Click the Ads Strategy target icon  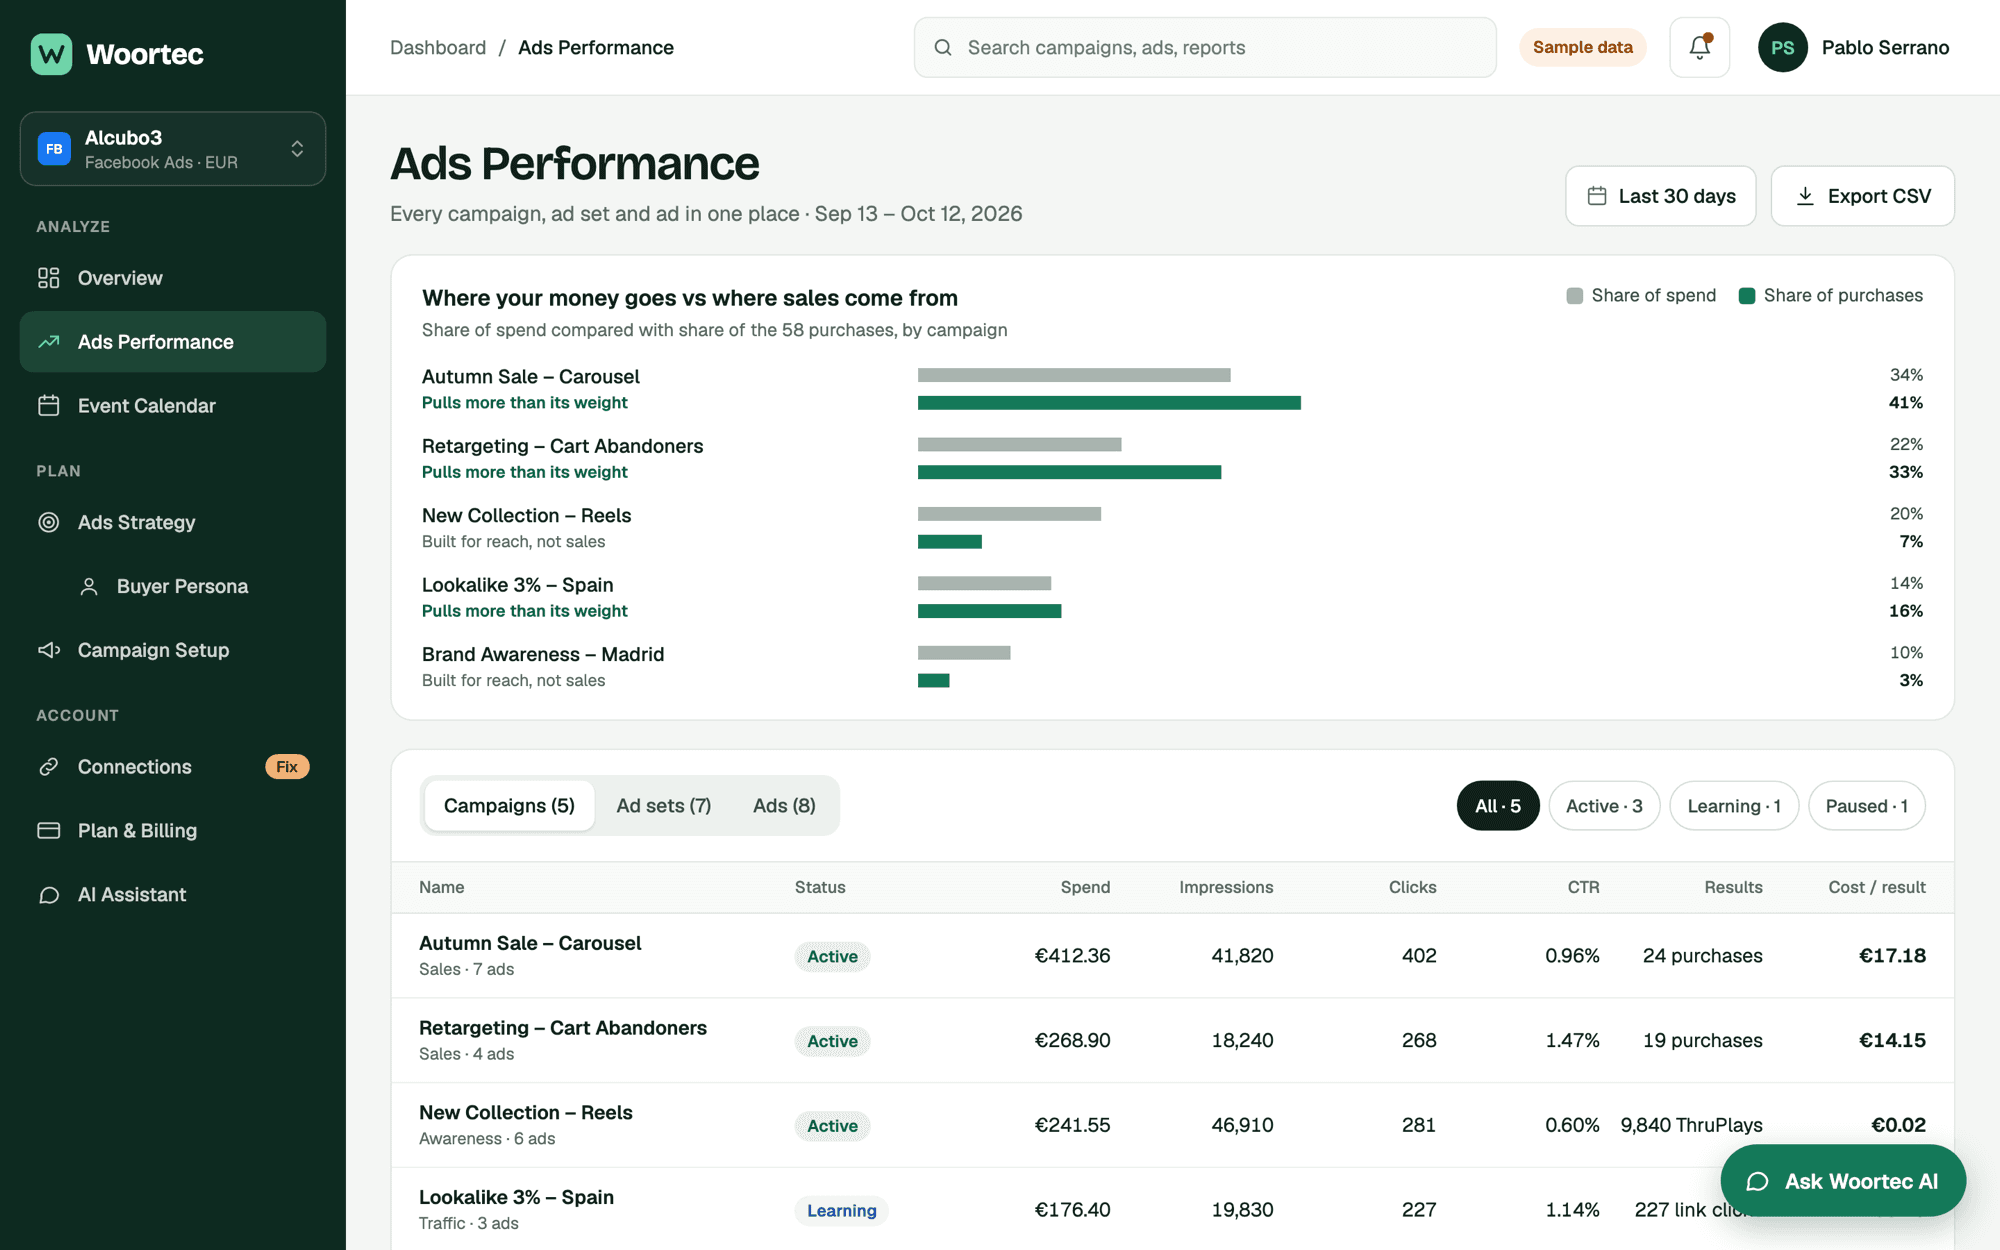49,522
